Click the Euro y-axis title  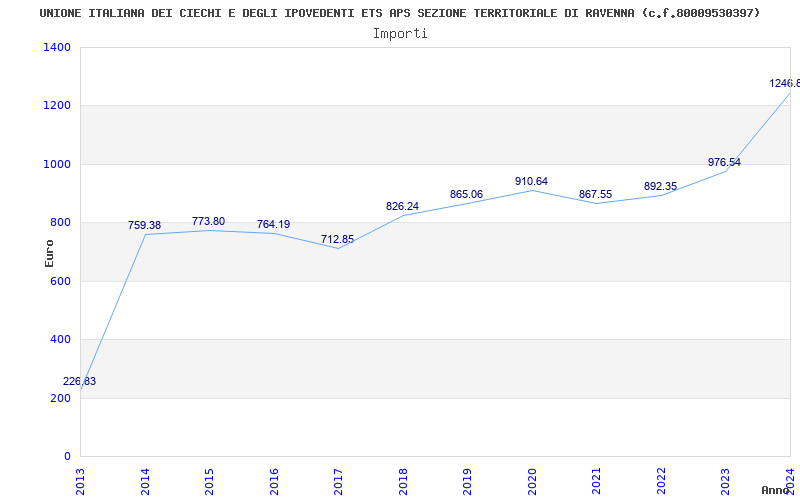coord(49,253)
